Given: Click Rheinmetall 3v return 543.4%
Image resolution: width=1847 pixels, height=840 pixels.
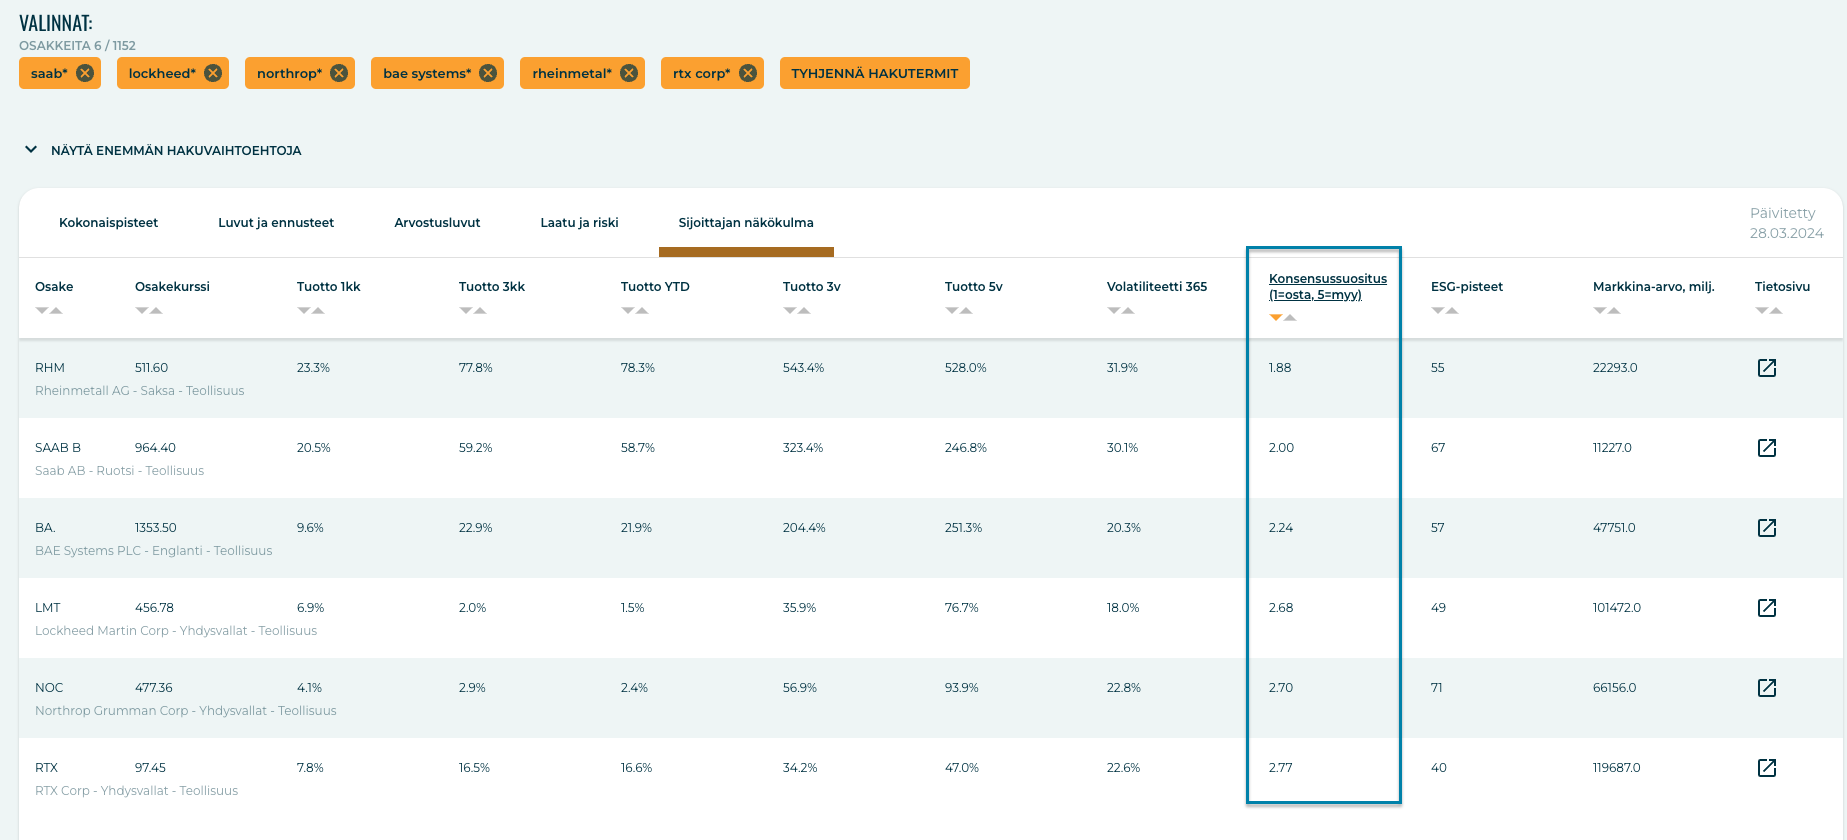Looking at the screenshot, I should coord(804,368).
